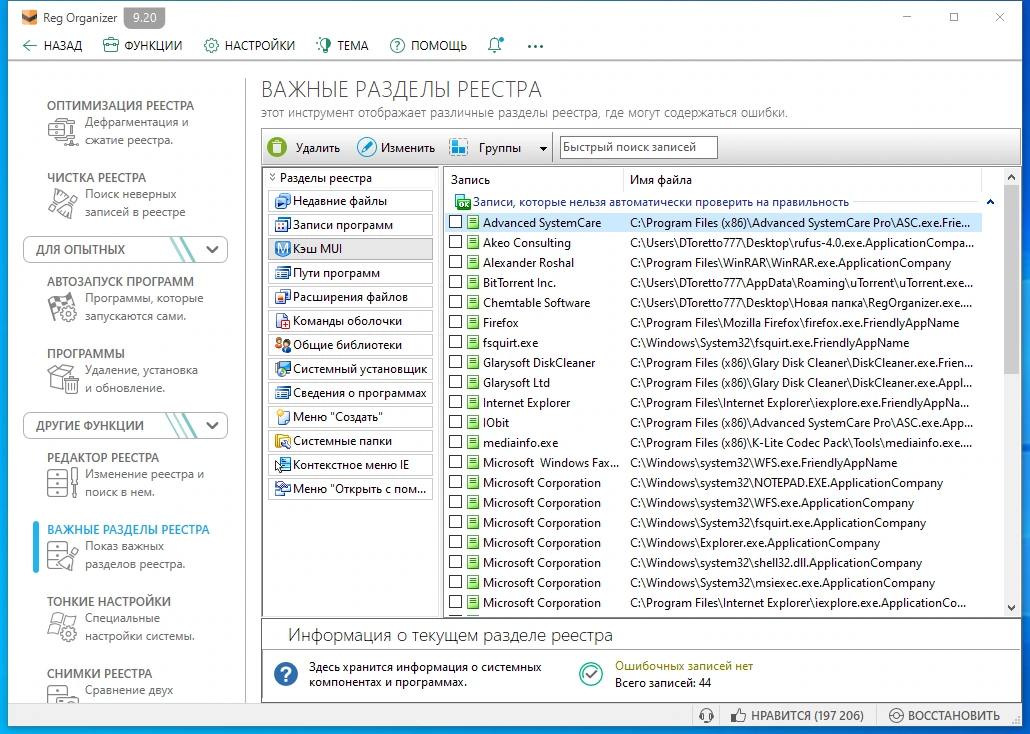Open Автозапуск программ flag icon

pos(62,307)
